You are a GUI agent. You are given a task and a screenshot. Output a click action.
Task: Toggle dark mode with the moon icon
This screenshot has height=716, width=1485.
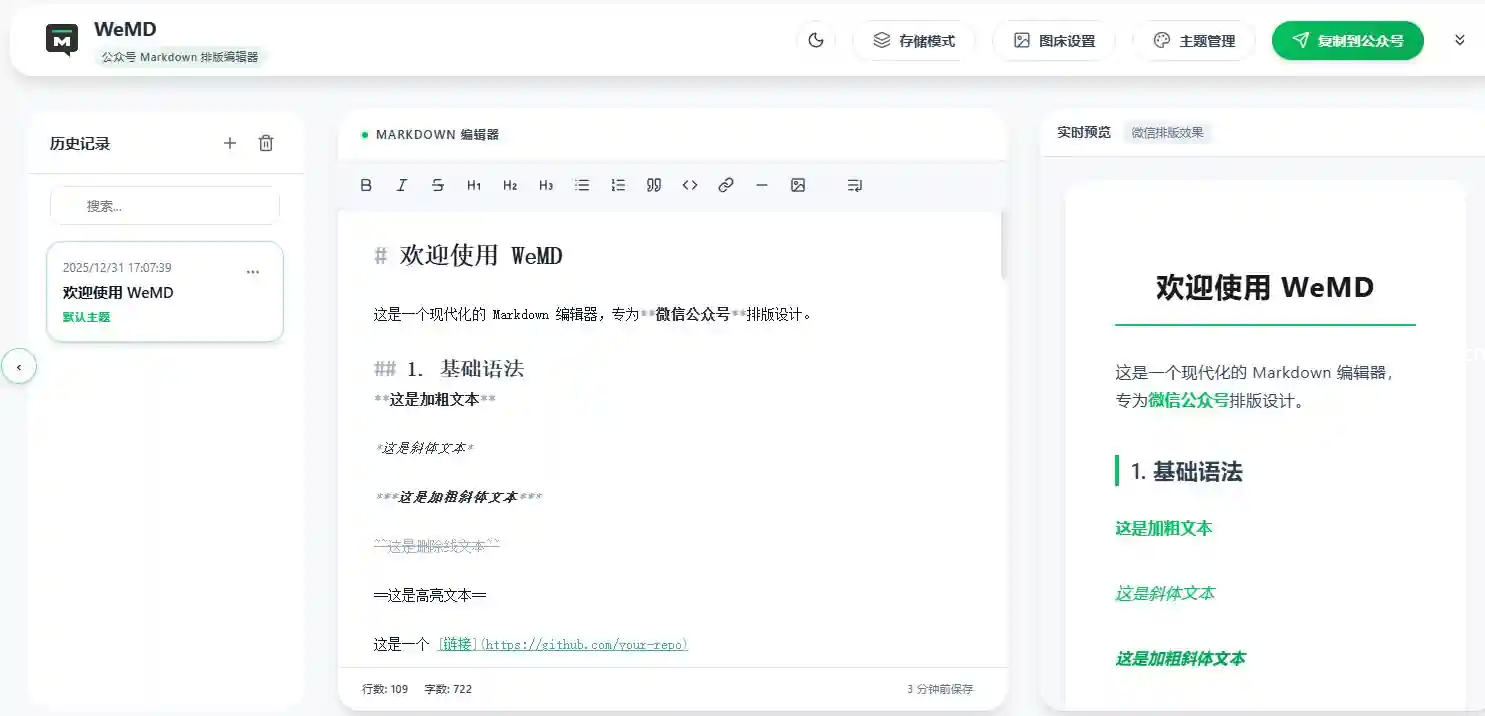pos(816,41)
